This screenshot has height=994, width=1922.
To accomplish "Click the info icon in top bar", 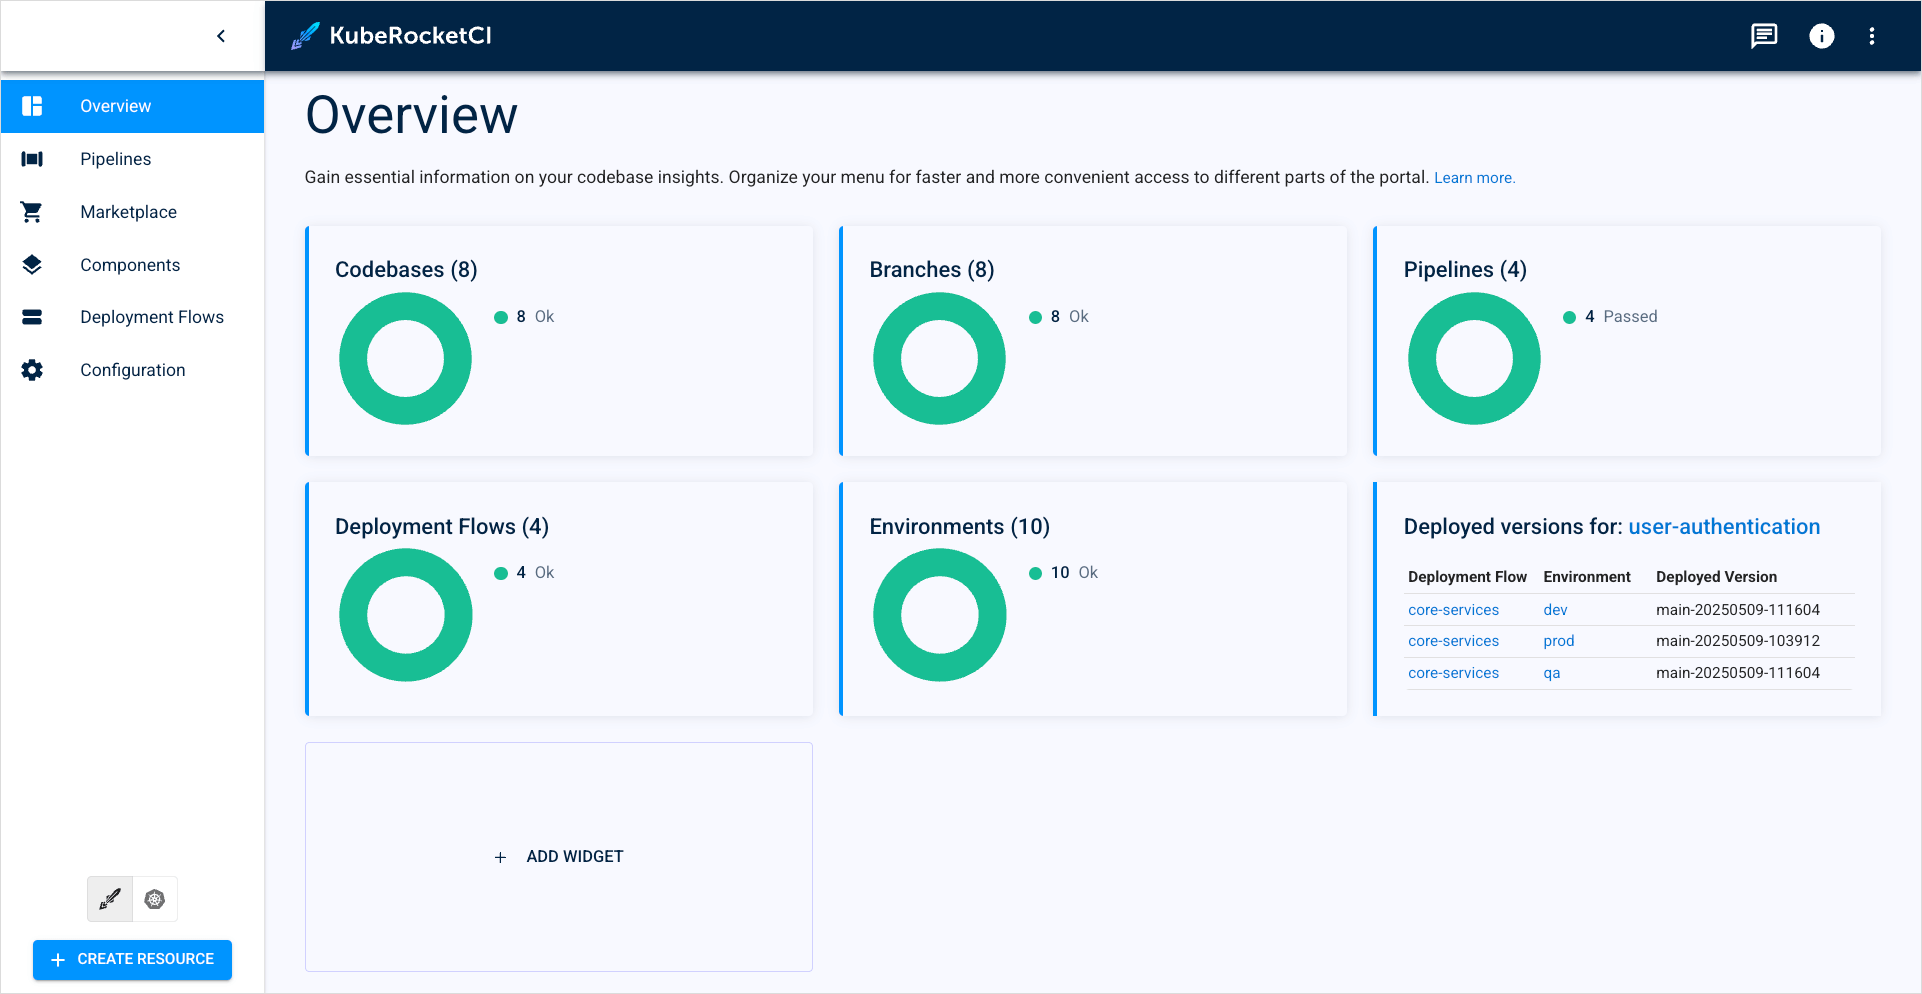I will click(x=1821, y=36).
